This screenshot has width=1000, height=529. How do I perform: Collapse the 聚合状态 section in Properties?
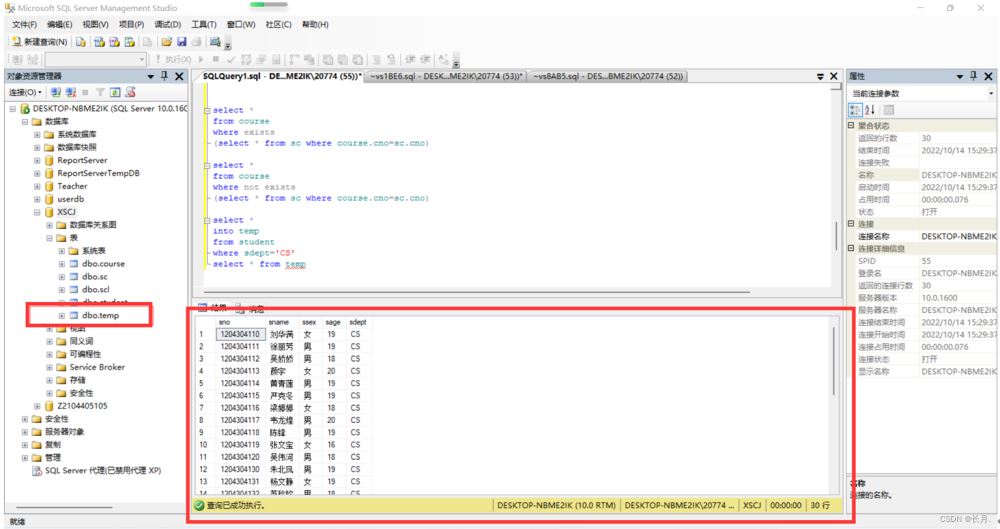pos(851,126)
